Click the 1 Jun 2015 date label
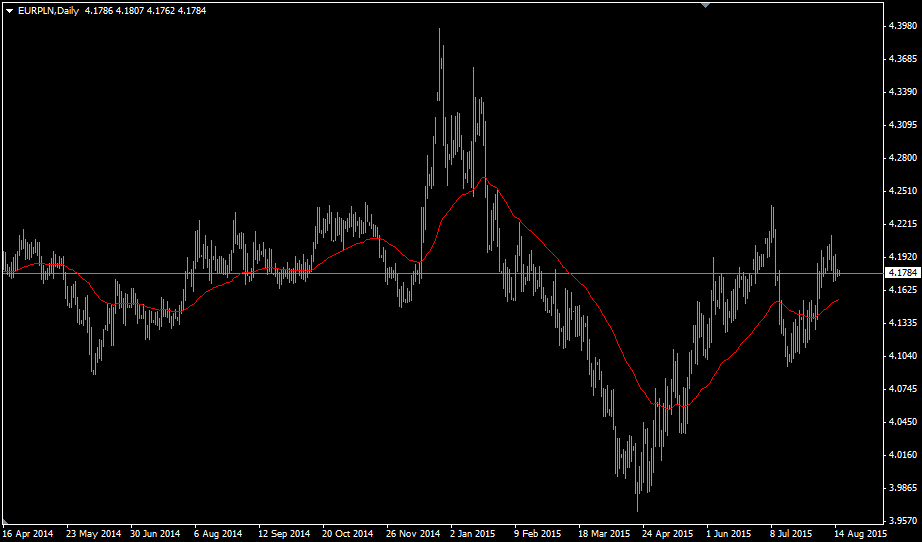 coord(729,534)
